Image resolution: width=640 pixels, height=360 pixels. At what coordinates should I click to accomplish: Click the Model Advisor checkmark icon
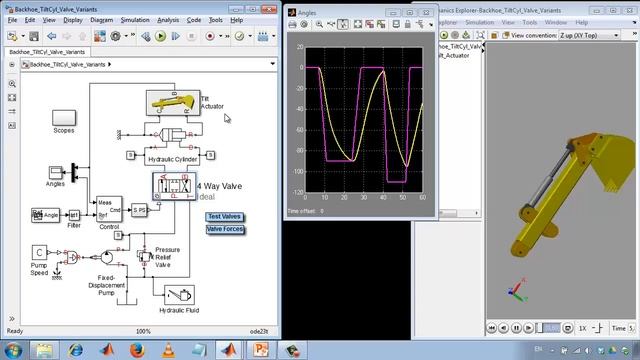click(240, 36)
